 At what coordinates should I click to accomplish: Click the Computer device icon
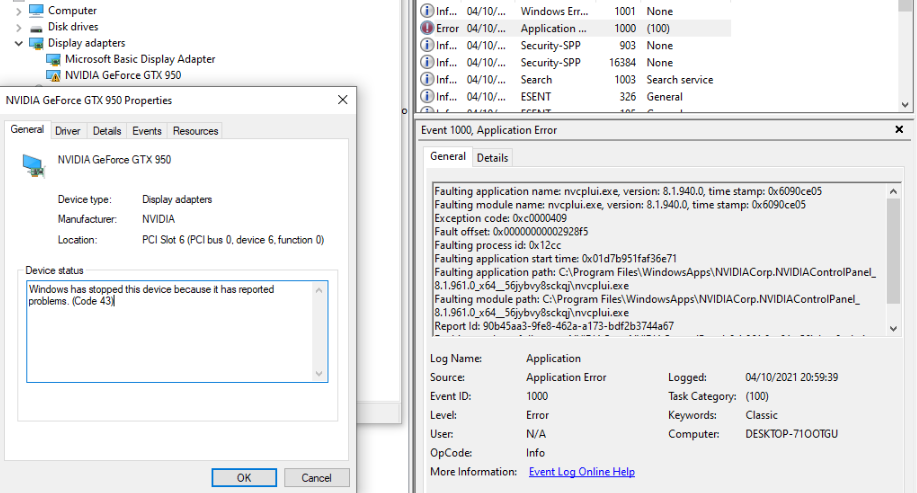point(36,11)
